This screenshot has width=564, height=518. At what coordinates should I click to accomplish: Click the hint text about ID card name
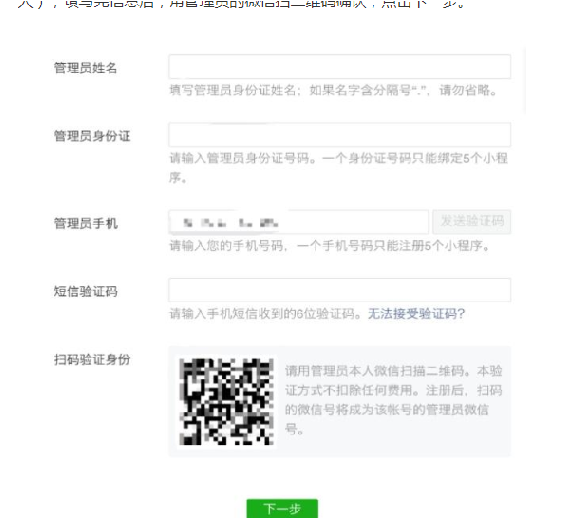click(x=333, y=90)
